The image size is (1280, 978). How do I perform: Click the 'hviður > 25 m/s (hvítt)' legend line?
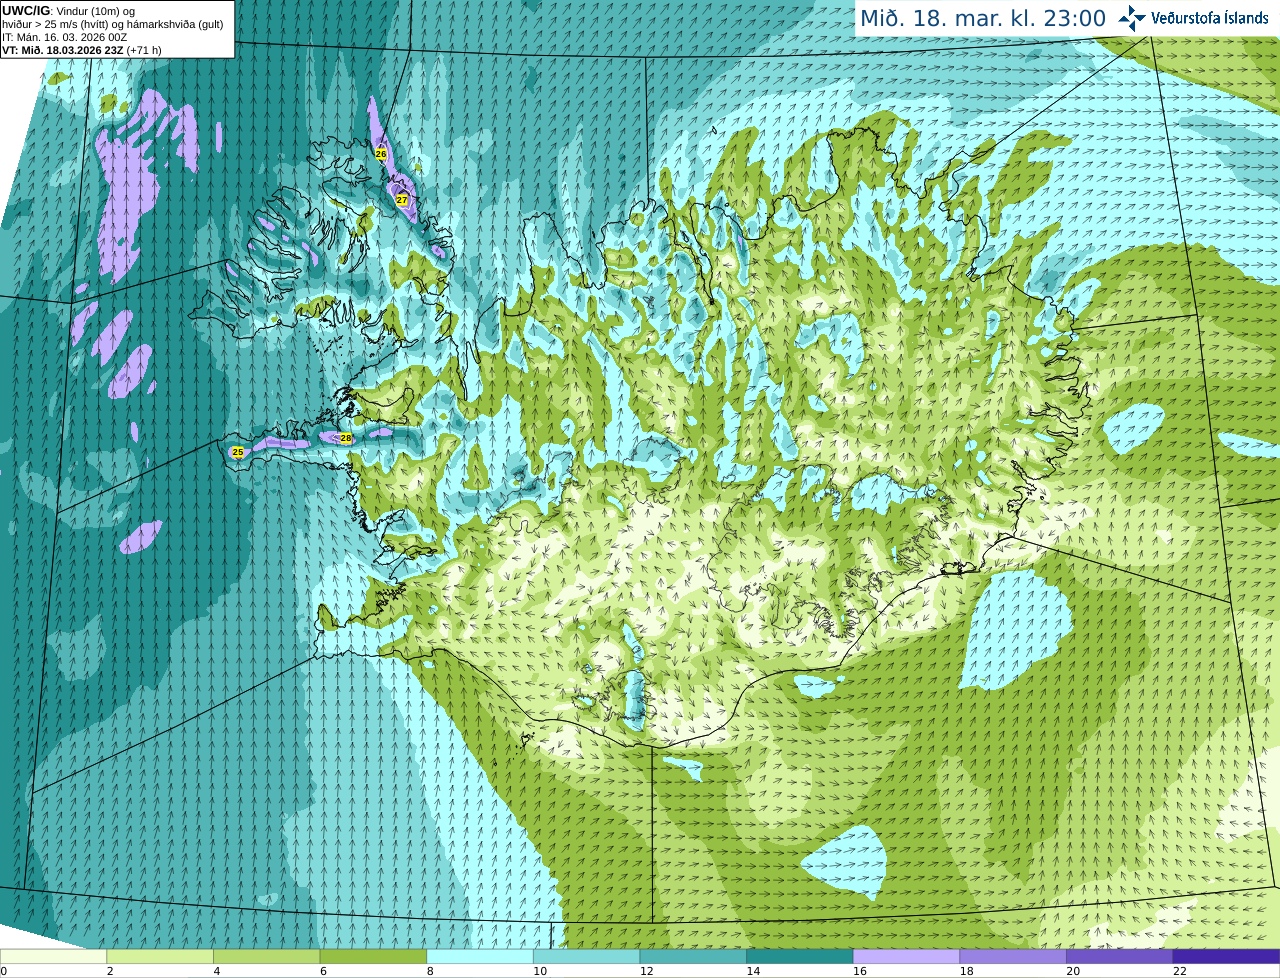[113, 24]
